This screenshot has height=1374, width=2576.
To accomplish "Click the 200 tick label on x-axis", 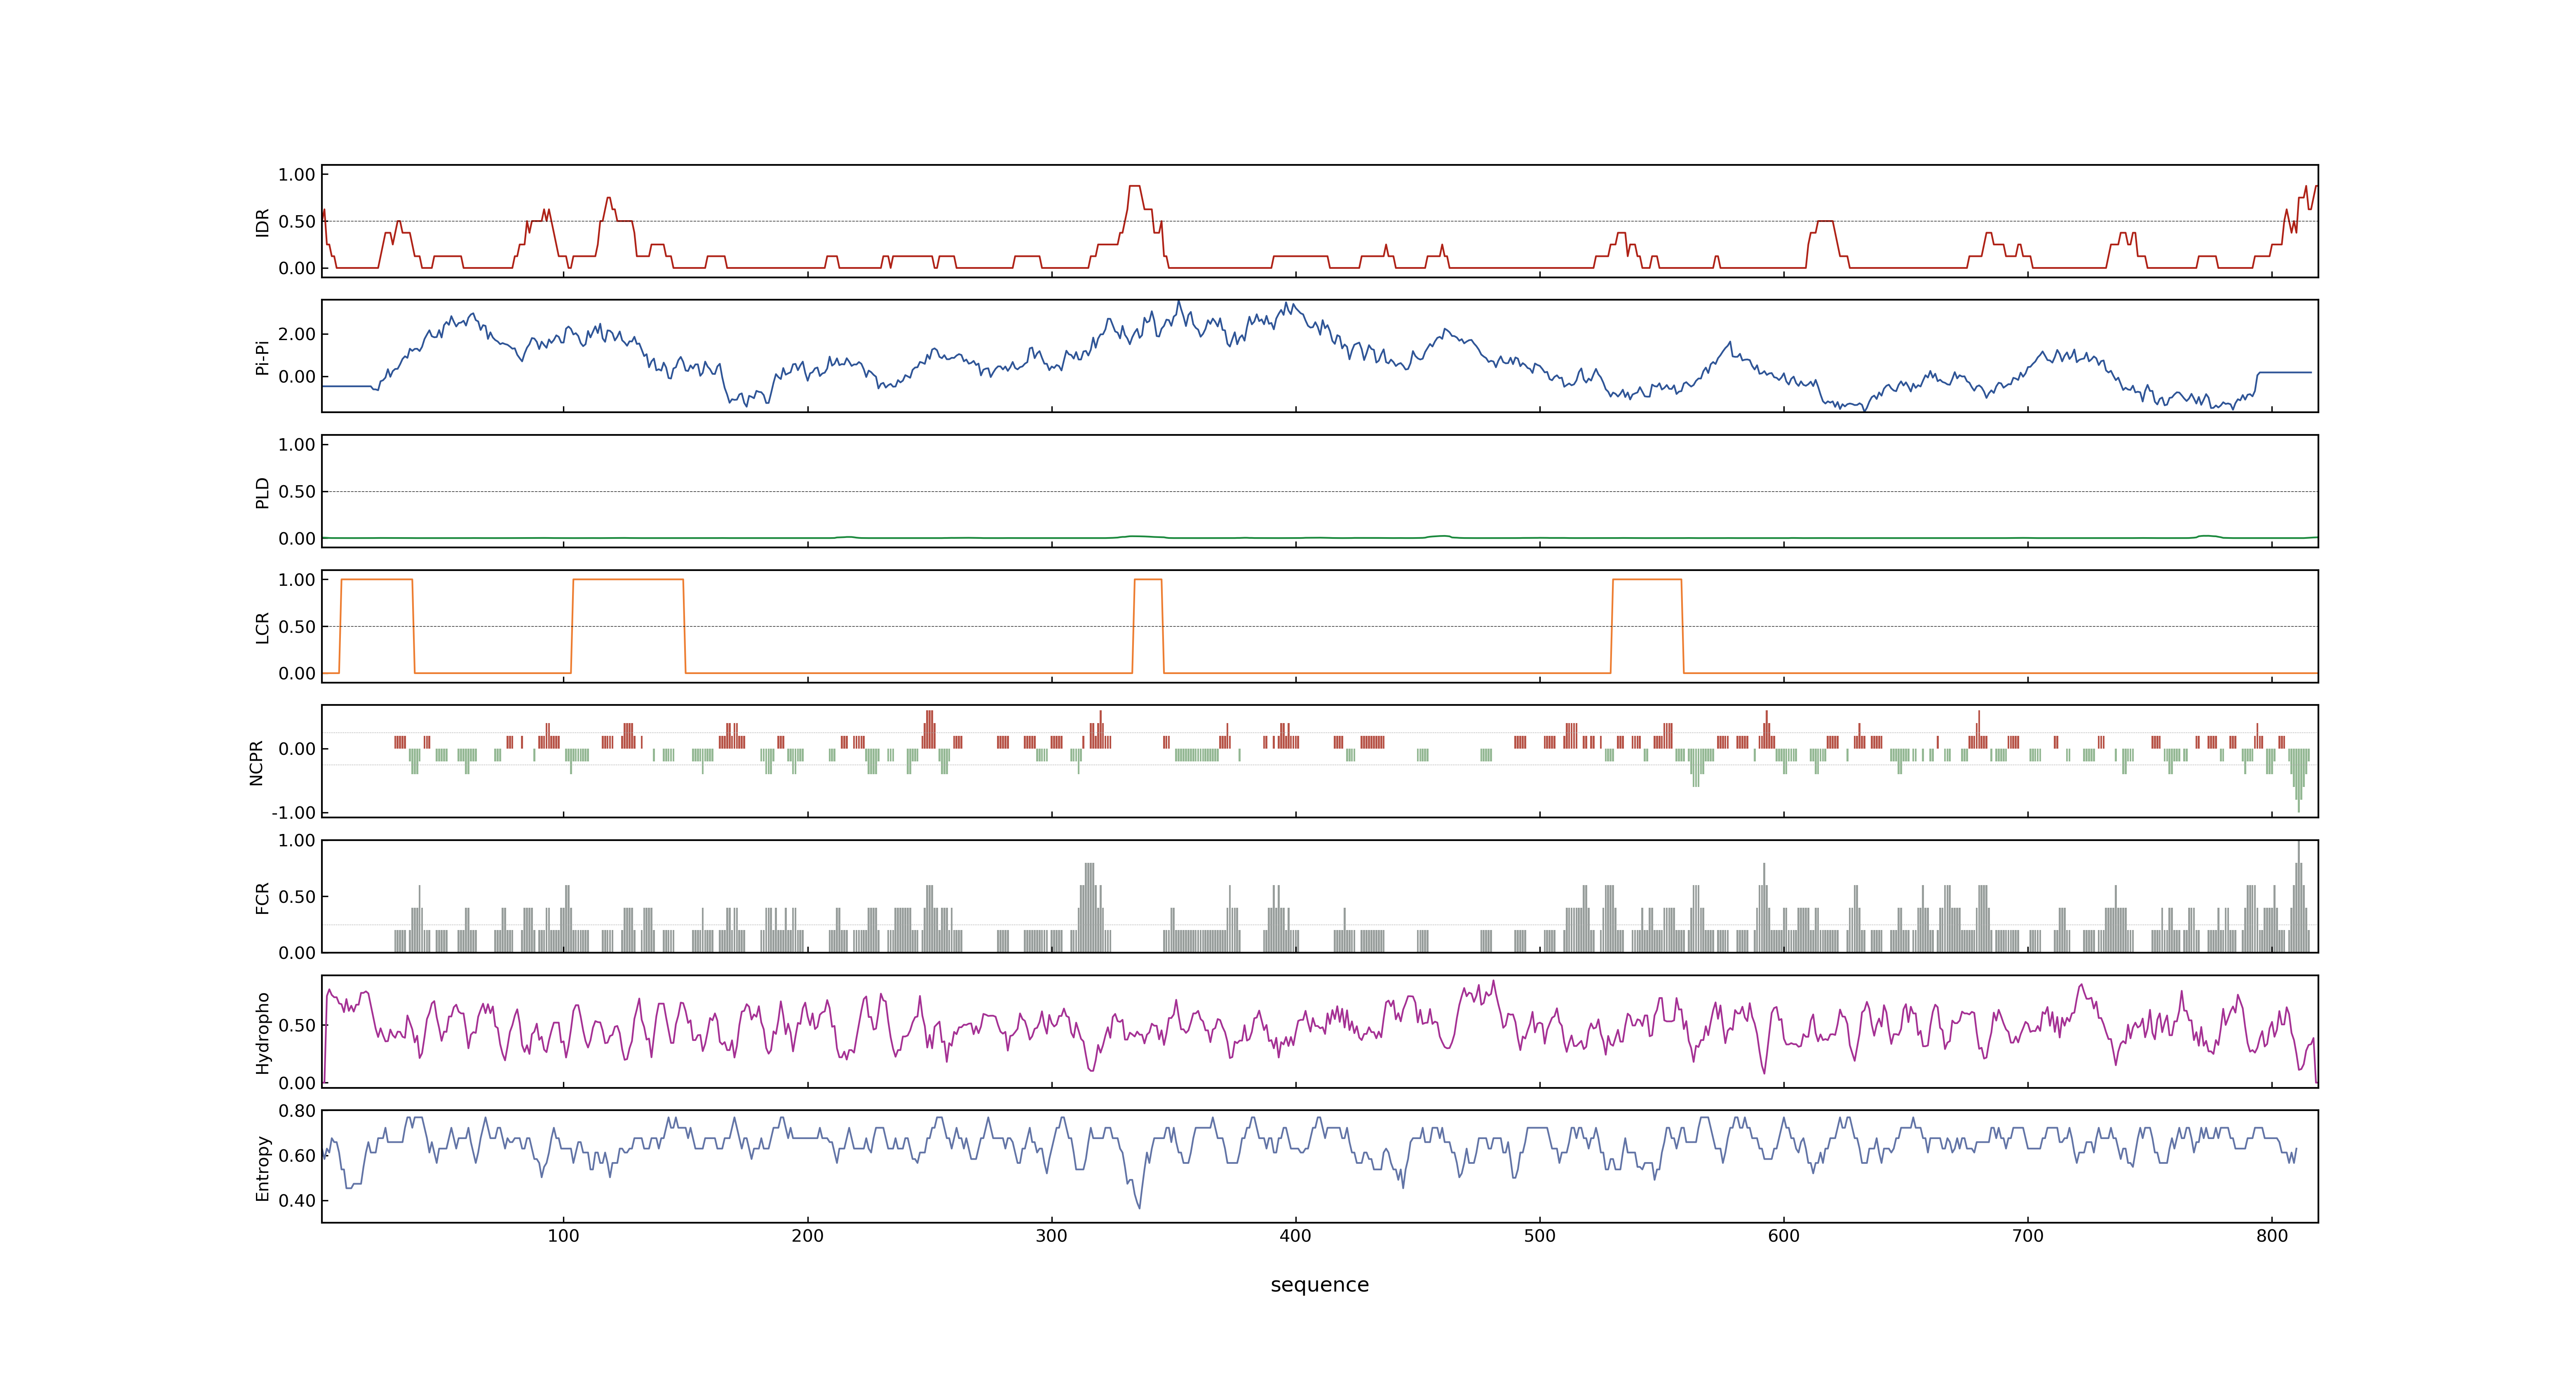I will [x=807, y=1236].
